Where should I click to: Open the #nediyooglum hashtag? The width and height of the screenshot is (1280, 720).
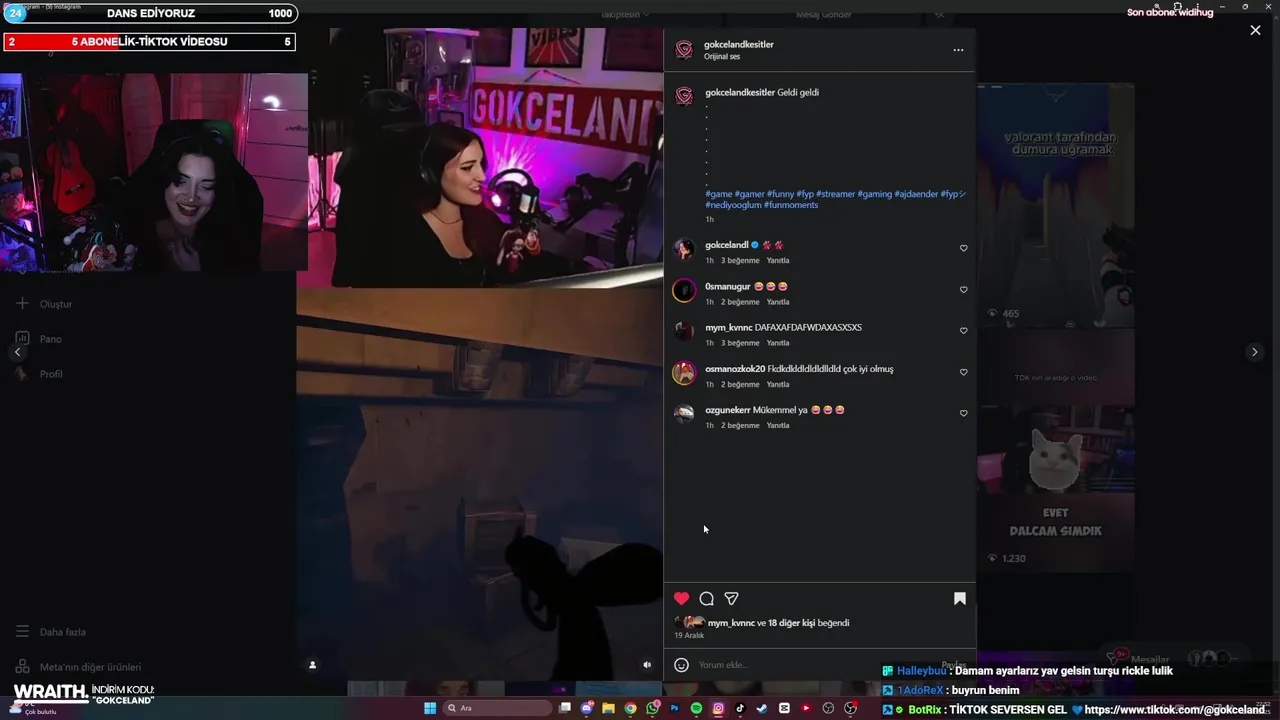(x=733, y=205)
